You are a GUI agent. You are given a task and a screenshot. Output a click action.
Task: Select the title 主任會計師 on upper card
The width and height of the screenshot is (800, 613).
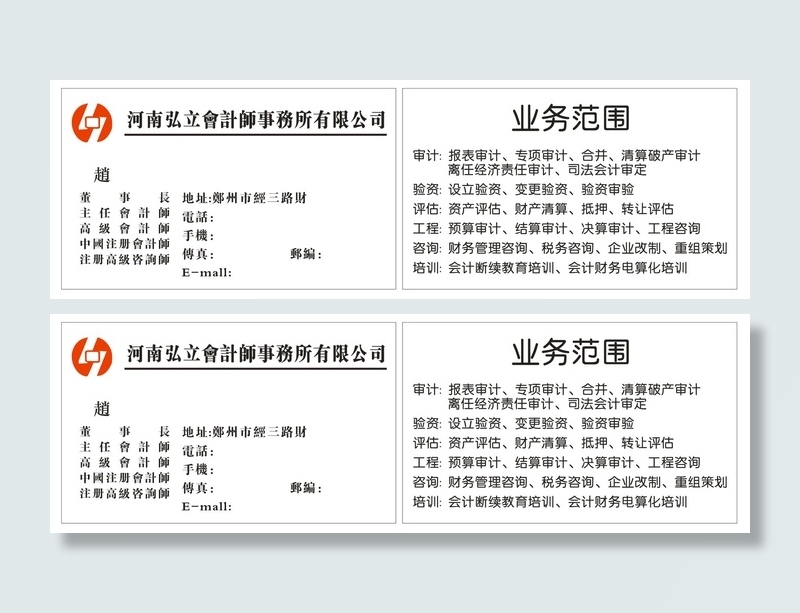pos(124,212)
